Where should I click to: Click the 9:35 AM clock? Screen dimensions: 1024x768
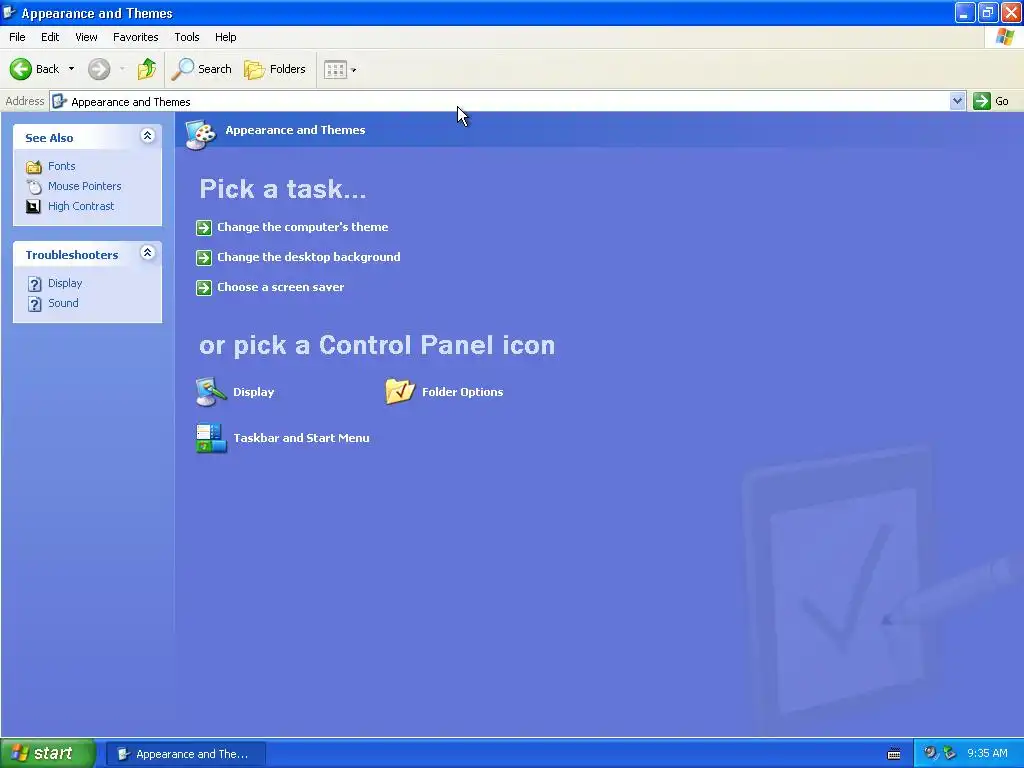[987, 754]
